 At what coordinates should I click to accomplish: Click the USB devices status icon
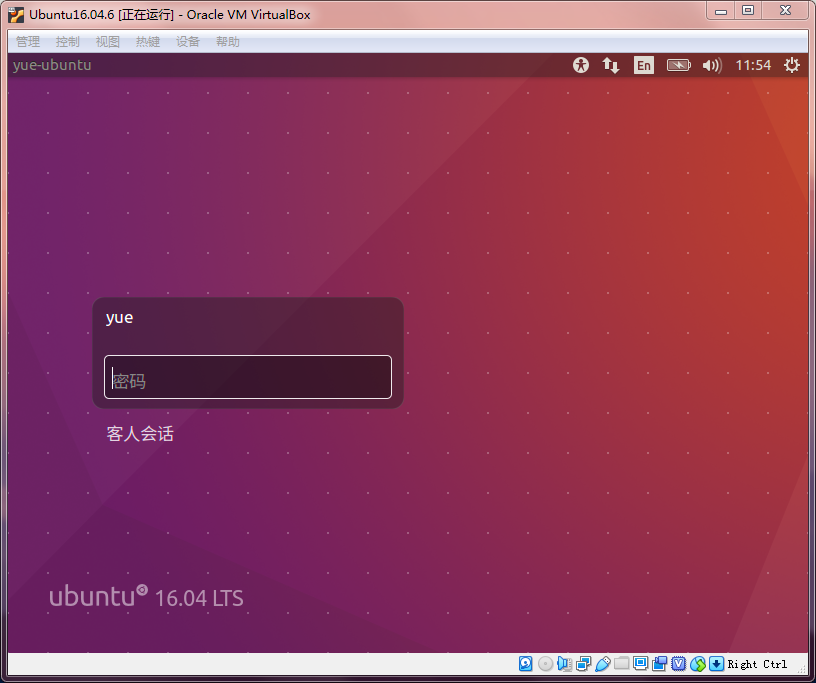coord(603,664)
